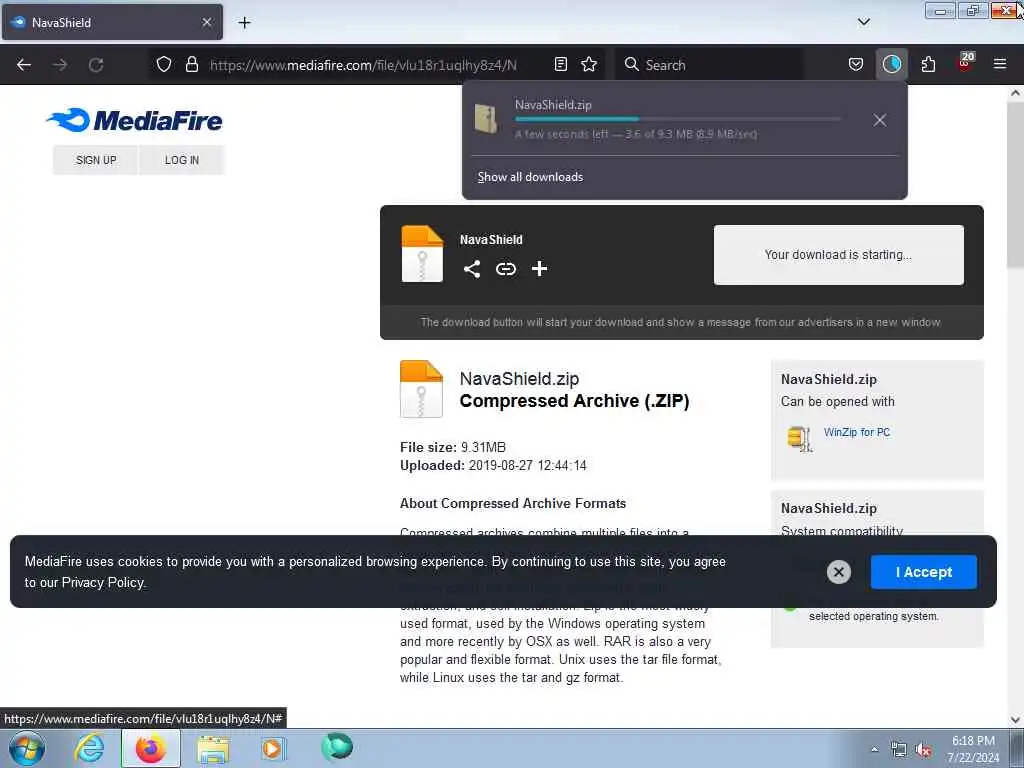Expand the list all tabs chevron

click(x=864, y=22)
